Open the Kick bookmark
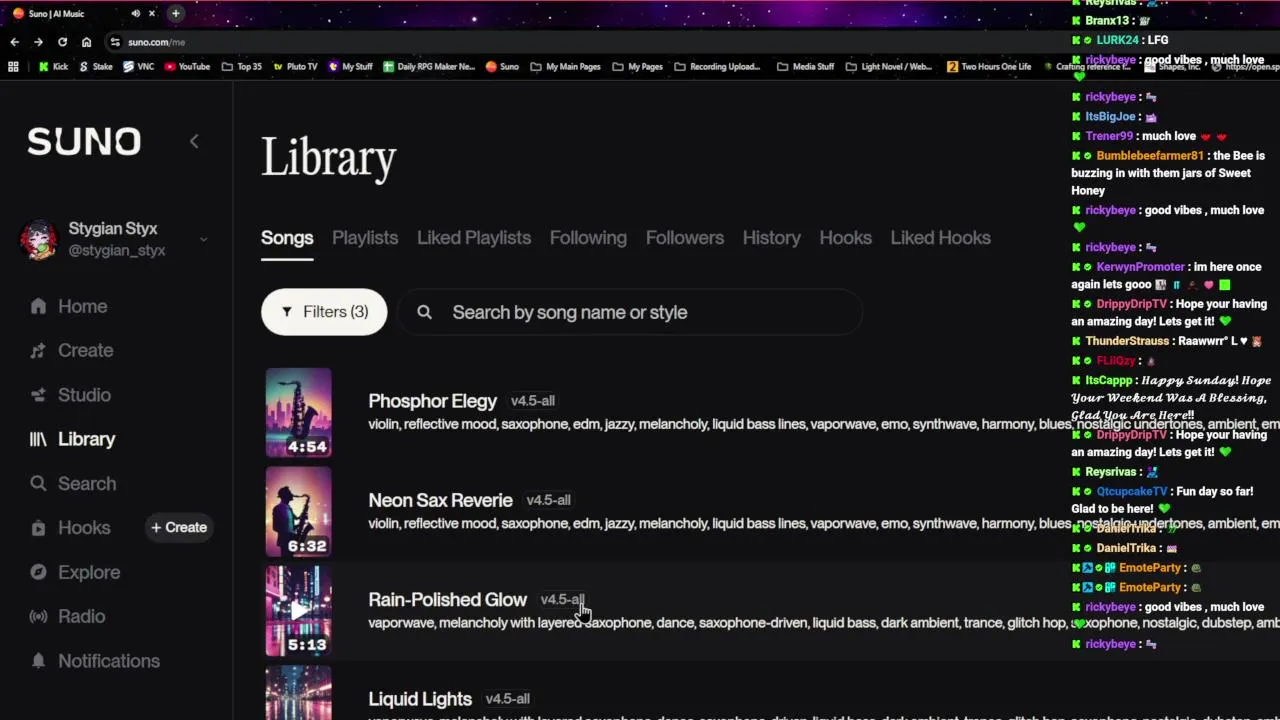 [53, 67]
